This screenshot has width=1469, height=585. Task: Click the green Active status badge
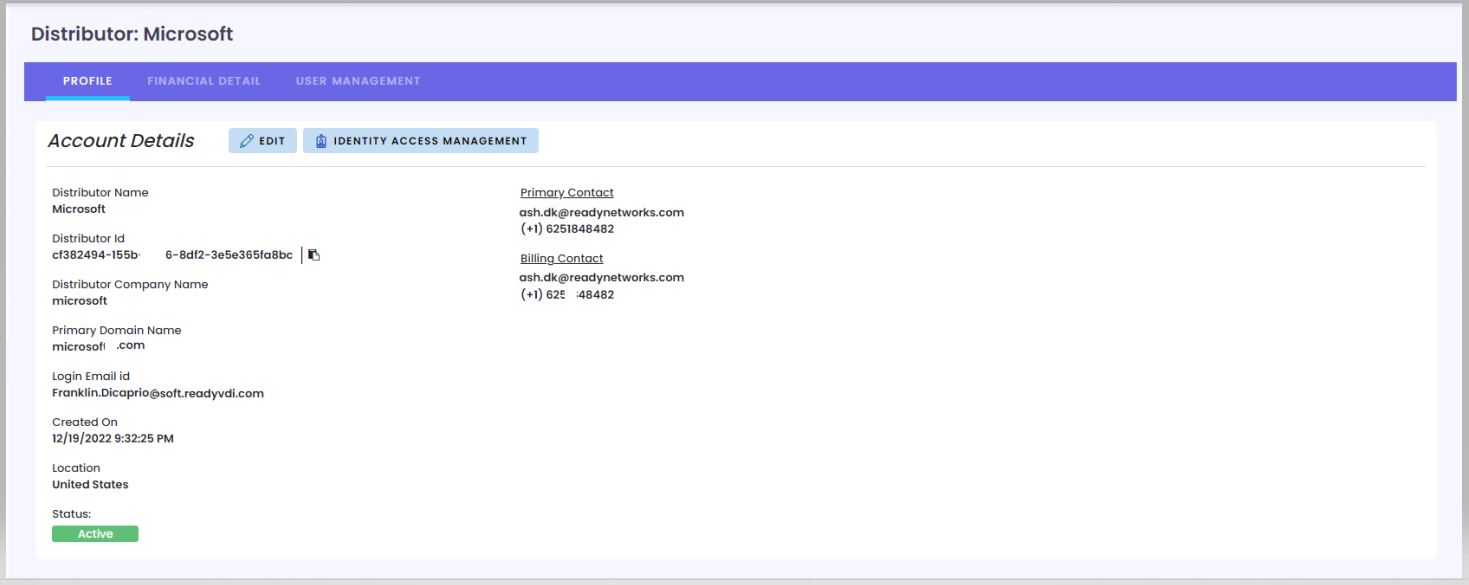click(95, 534)
